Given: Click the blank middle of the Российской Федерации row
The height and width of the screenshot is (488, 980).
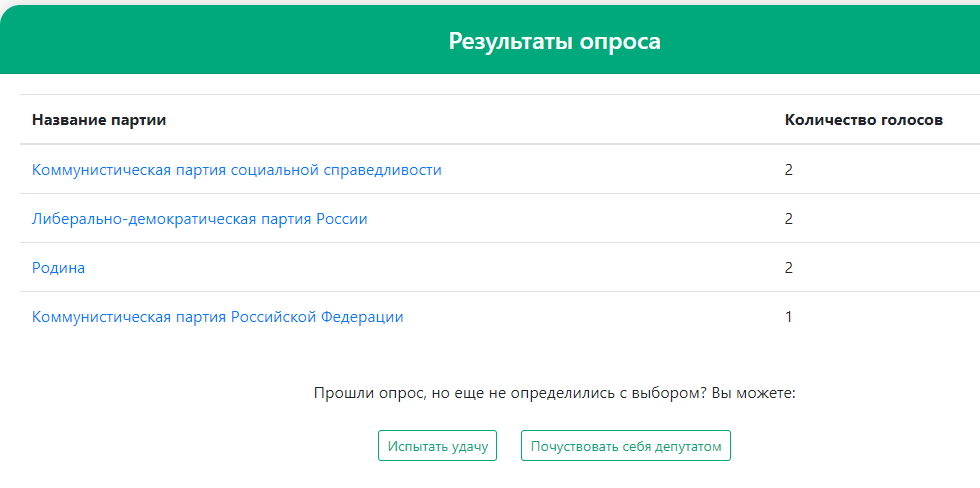Looking at the screenshot, I should [x=594, y=317].
